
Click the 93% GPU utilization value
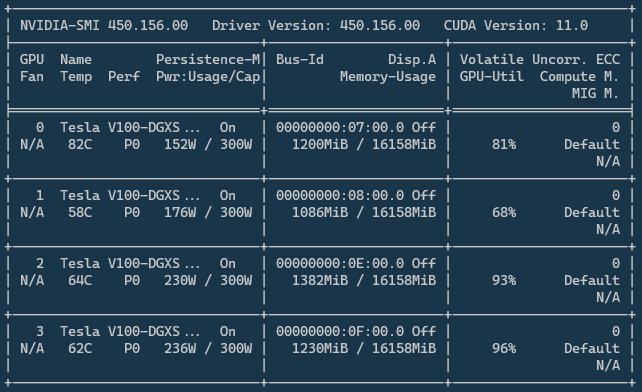click(504, 281)
